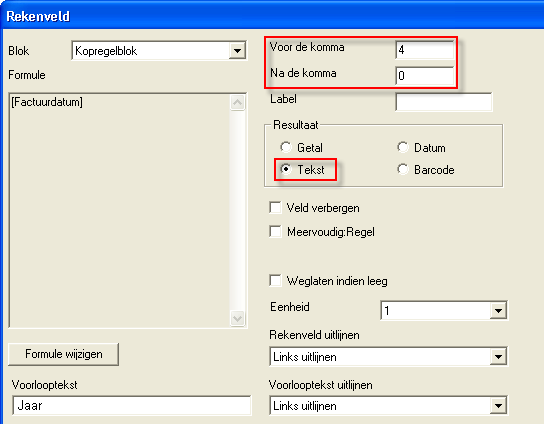Select the Barcode radio button
This screenshot has width=544, height=424.
tap(403, 169)
